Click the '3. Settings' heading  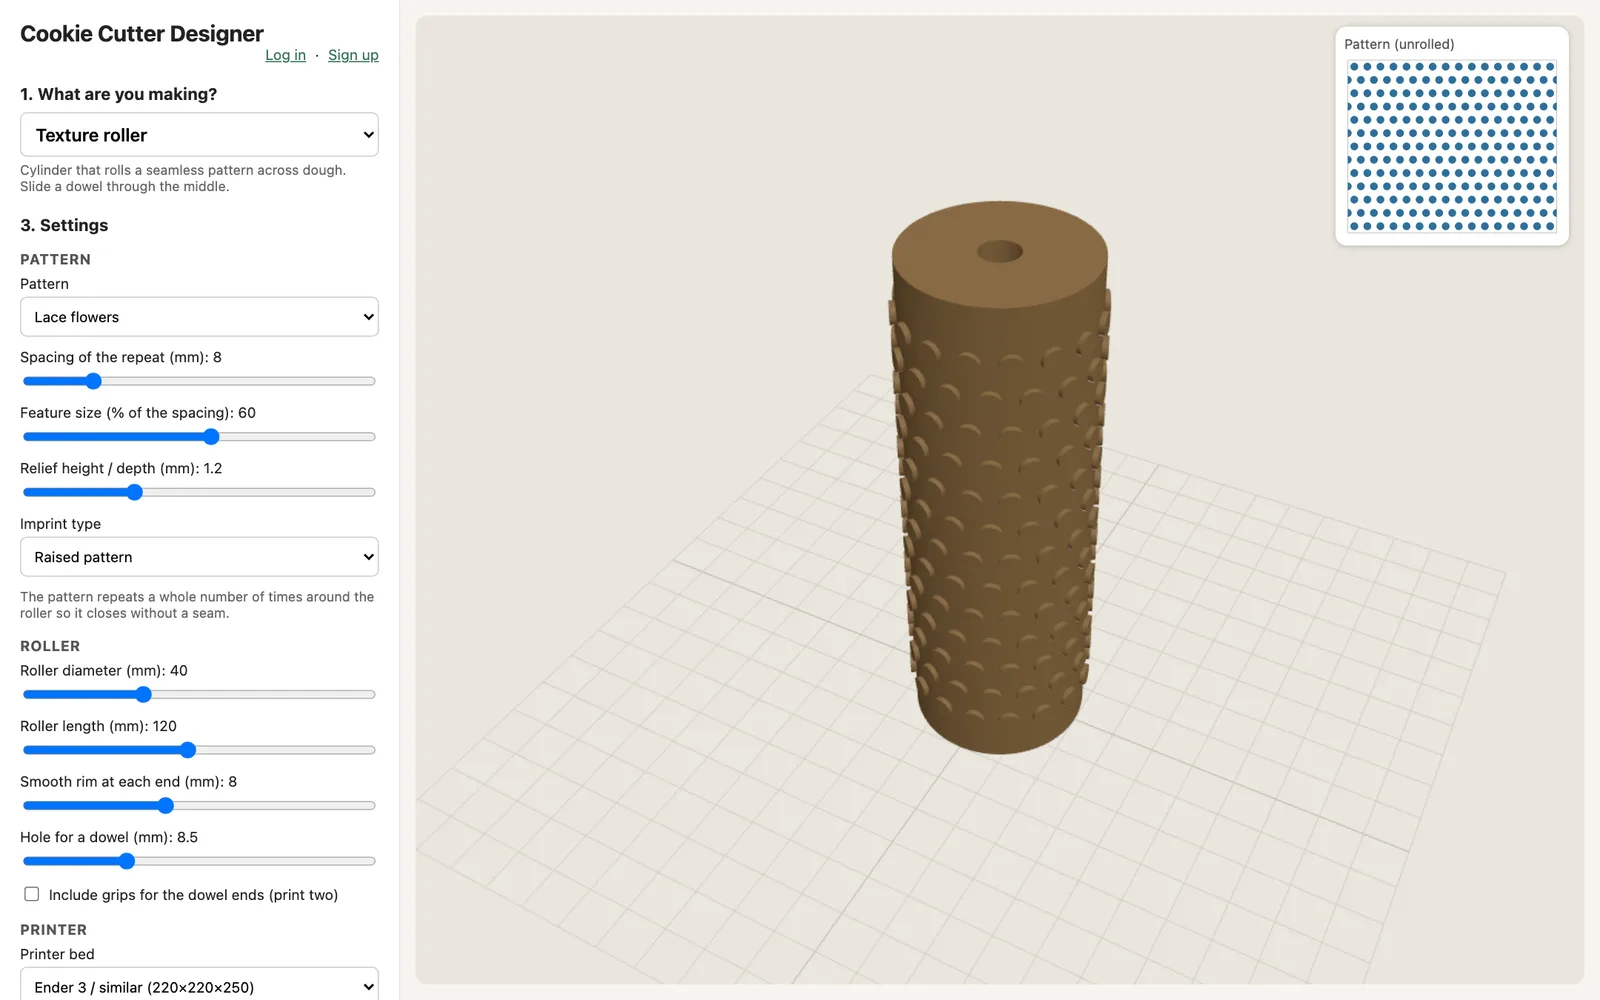(64, 225)
